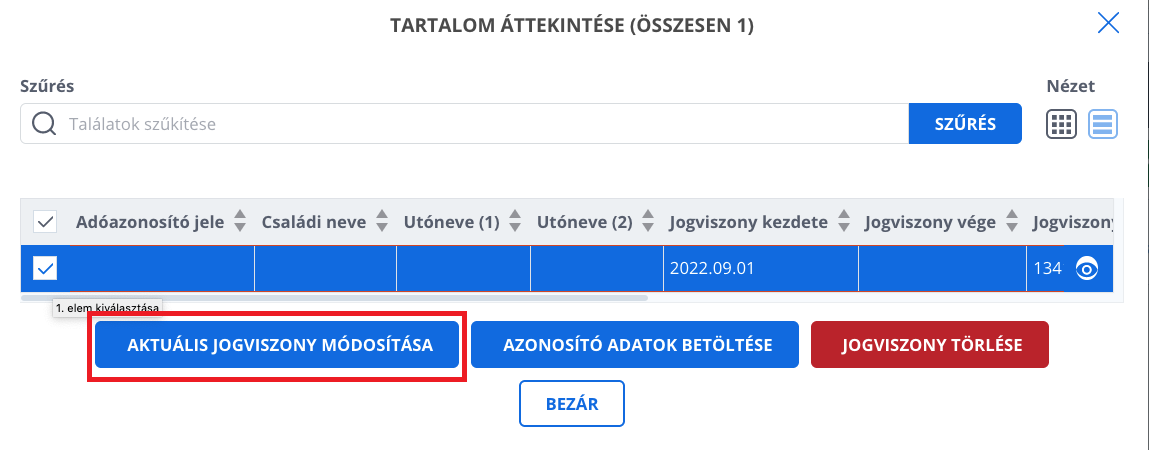Sort by Jogviszony kezdete column arrows
1149x450 pixels.
(844, 221)
